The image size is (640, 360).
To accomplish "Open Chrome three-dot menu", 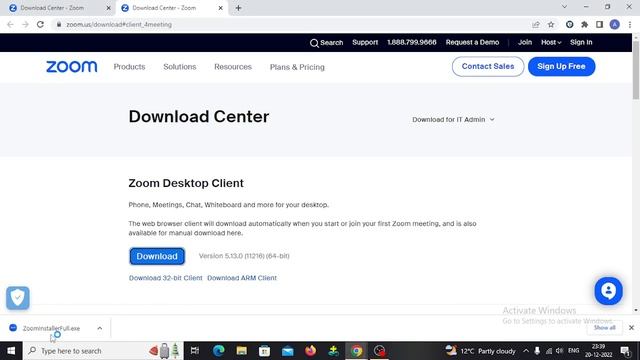I will 630,24.
